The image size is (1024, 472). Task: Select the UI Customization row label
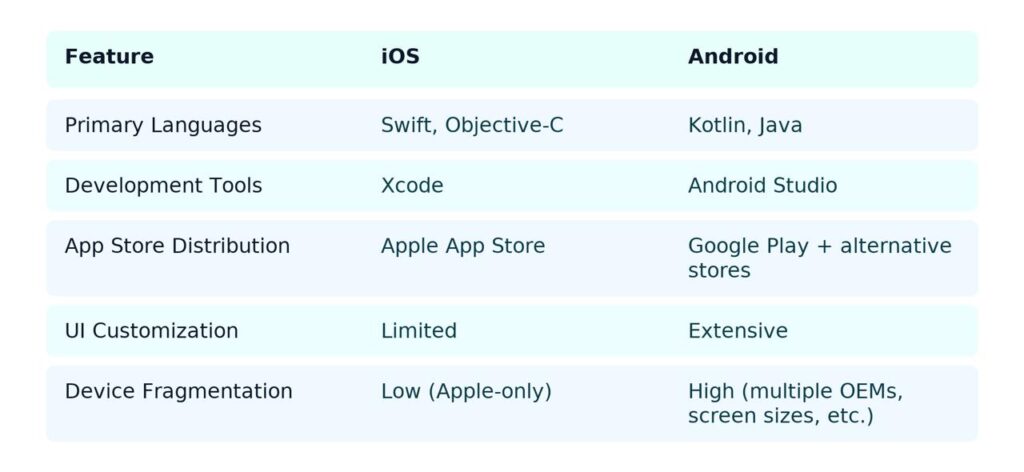(x=151, y=331)
